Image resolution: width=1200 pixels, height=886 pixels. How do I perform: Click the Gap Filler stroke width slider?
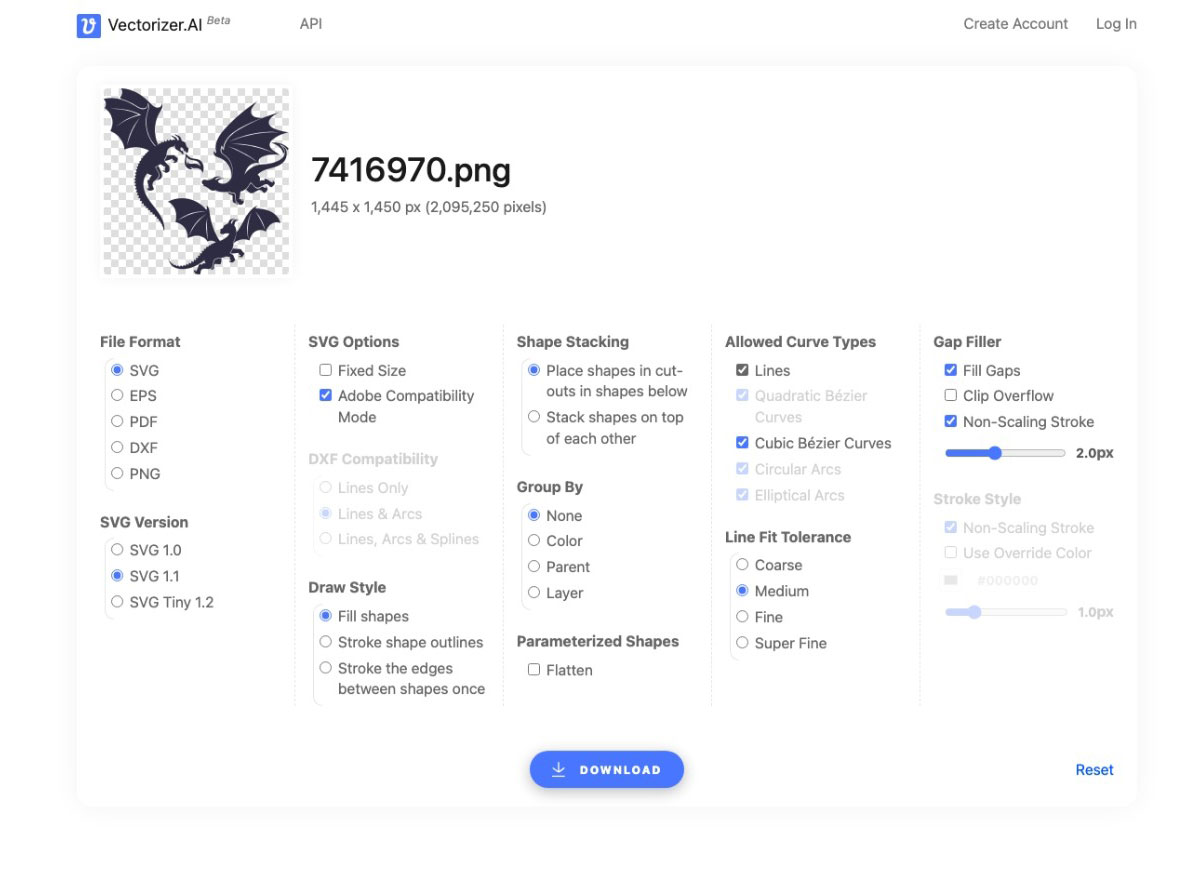click(1004, 453)
